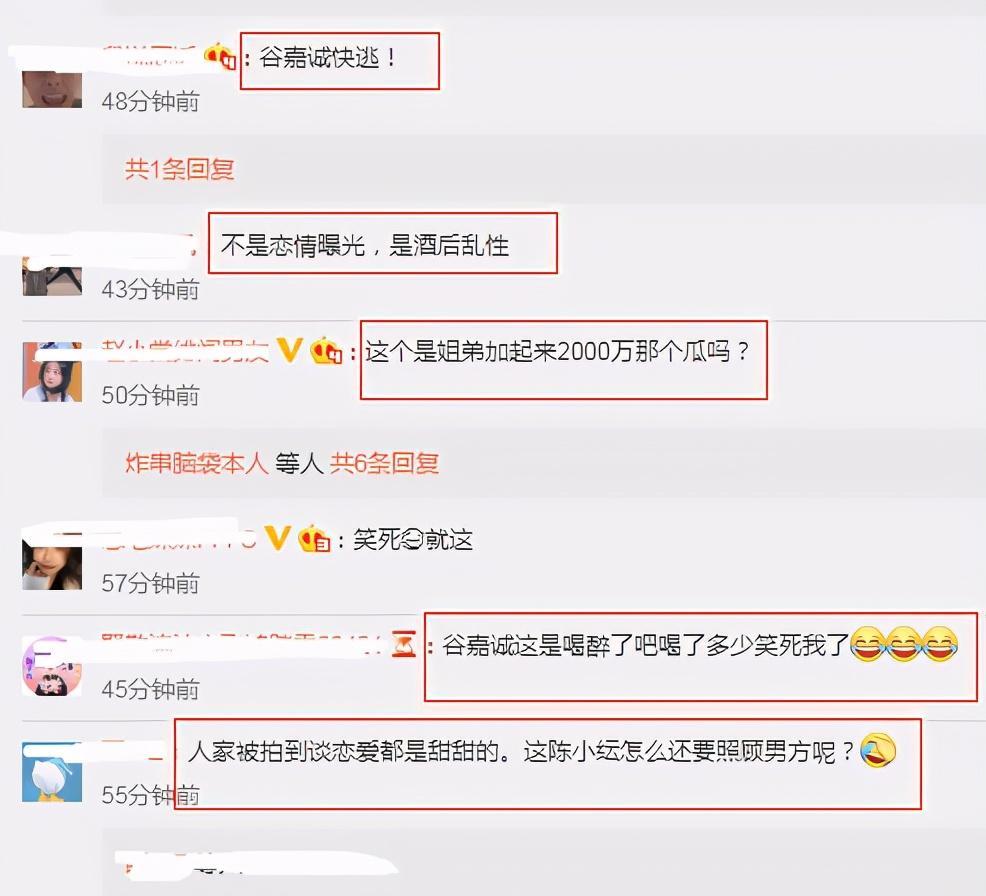Click hourglass badge before 谷嘉诚这是喝醉了 comment
Image resolution: width=986 pixels, height=896 pixels.
coord(404,644)
